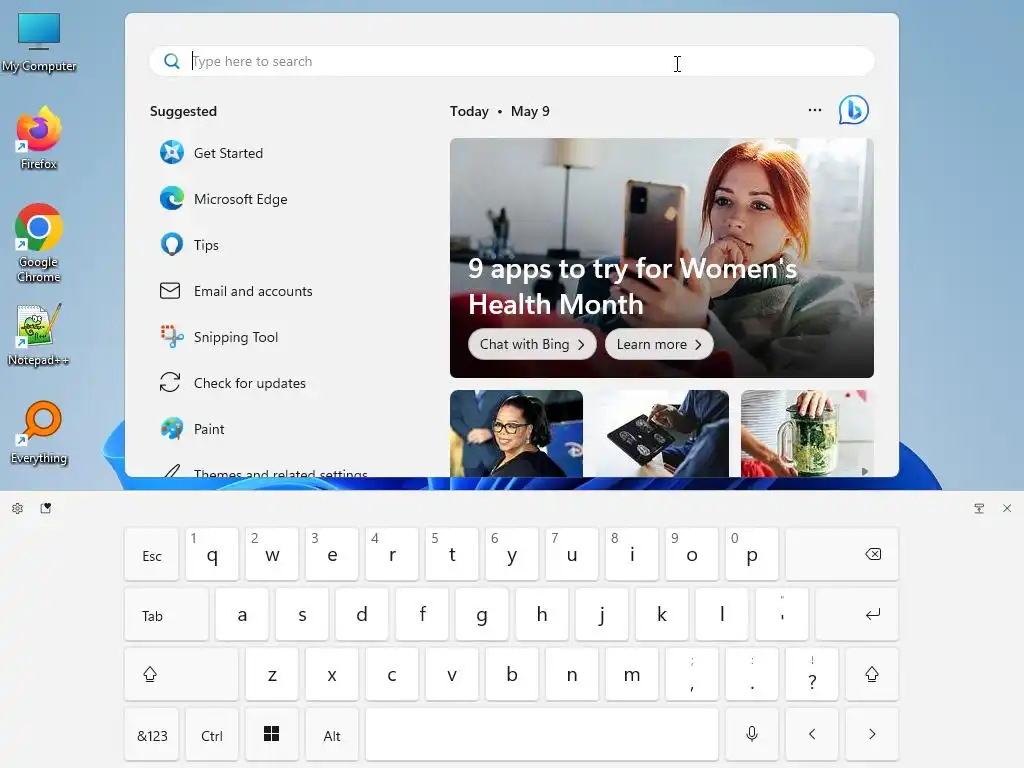Tap the enter key on keyboard
Screen dimensions: 1024x768
tap(857, 615)
